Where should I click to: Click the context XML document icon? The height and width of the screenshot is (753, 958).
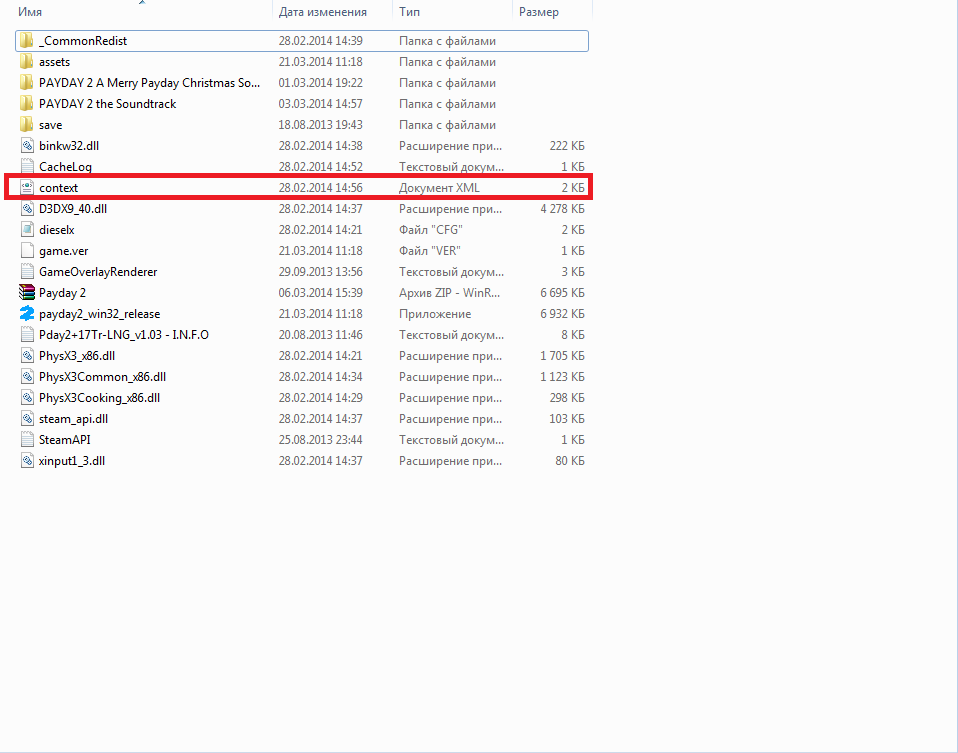tap(27, 188)
